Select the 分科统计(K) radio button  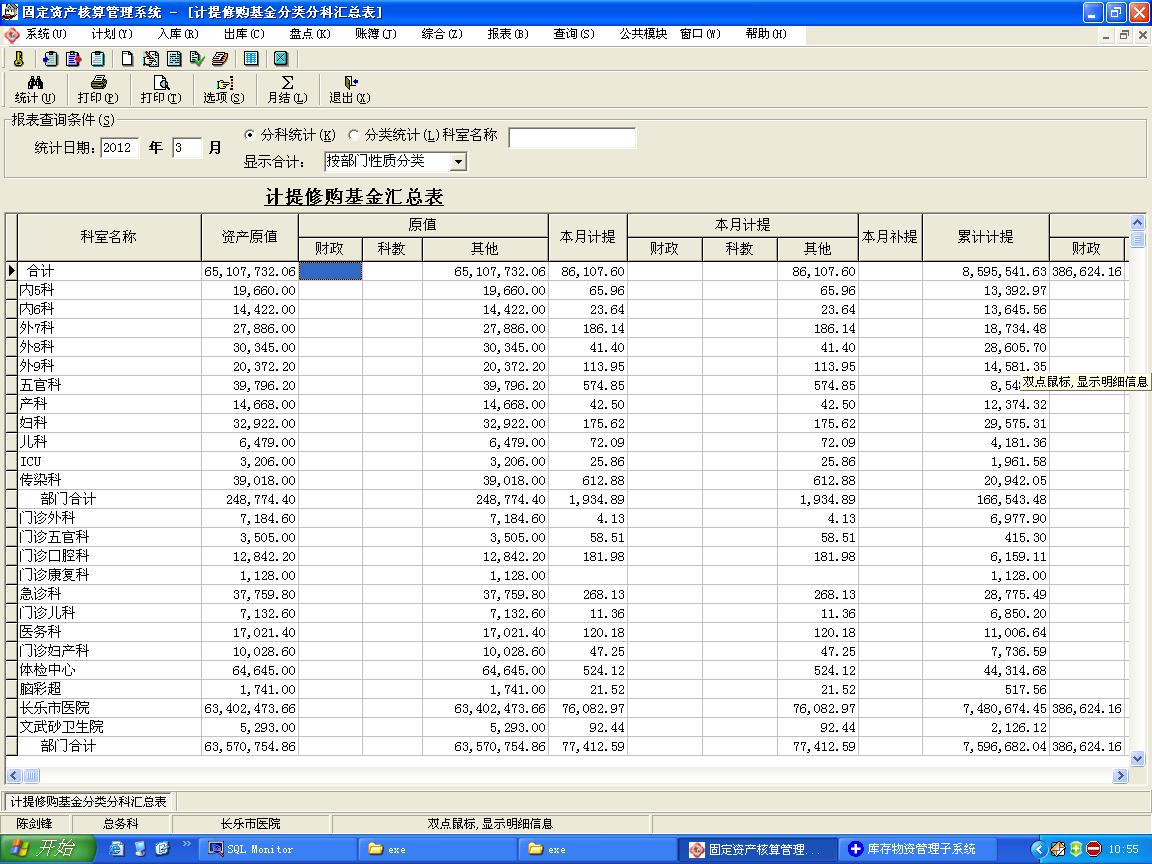[250, 135]
